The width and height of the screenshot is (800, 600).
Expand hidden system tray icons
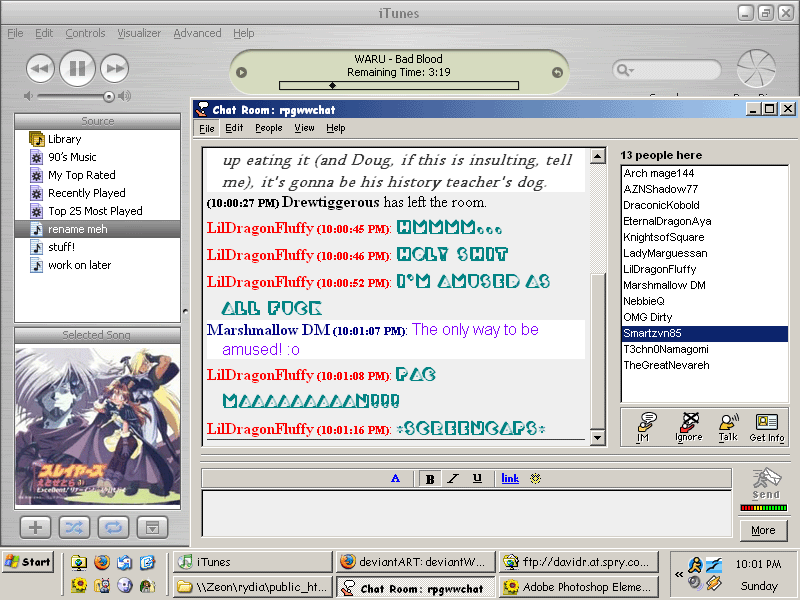tap(679, 574)
